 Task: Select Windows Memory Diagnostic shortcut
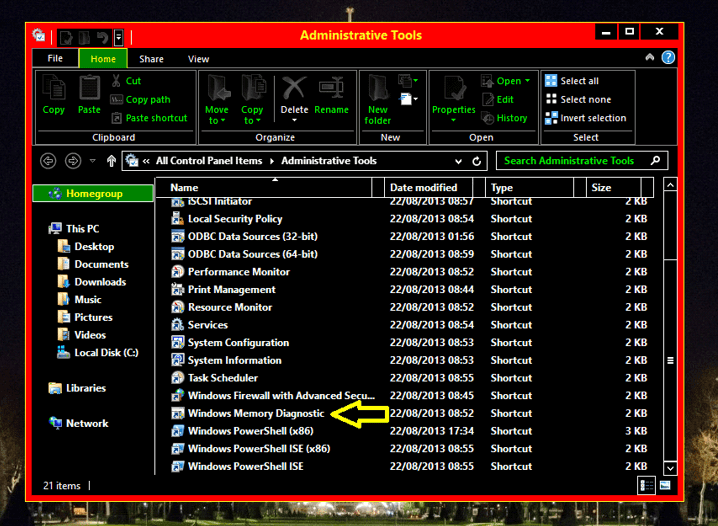click(255, 413)
